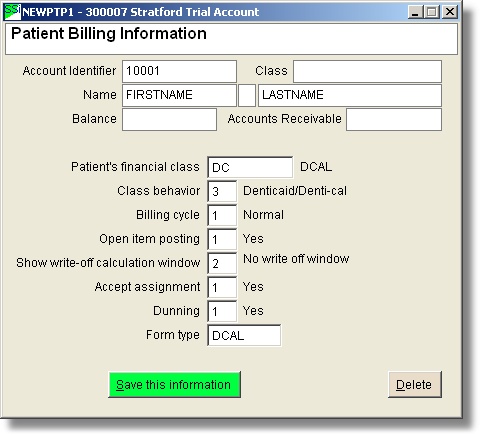Click the Denticaid/Denti-cal description text
The height and width of the screenshot is (437, 481).
coord(295,191)
